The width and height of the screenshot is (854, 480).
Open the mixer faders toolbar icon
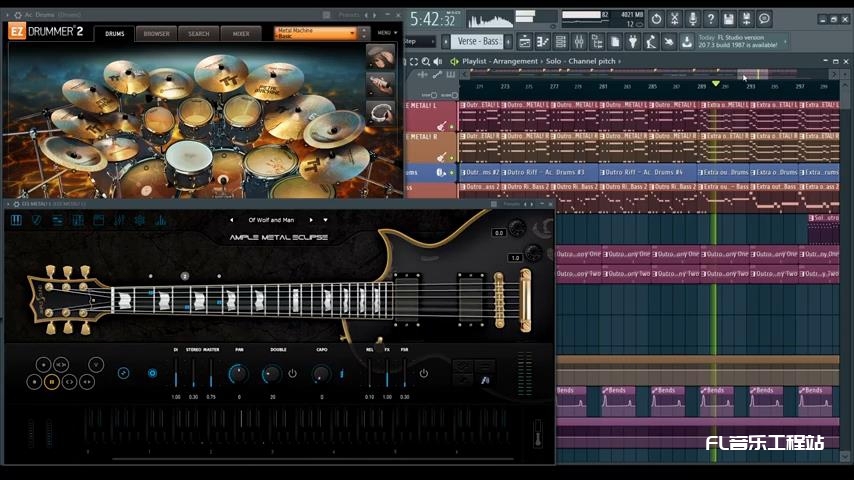coord(578,41)
